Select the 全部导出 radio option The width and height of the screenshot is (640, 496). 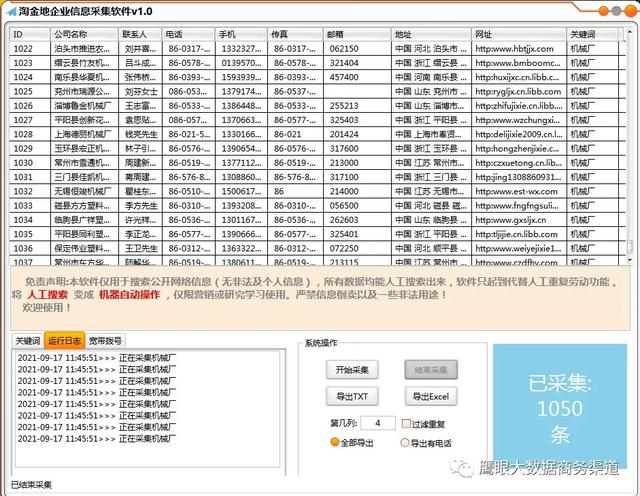(335, 442)
